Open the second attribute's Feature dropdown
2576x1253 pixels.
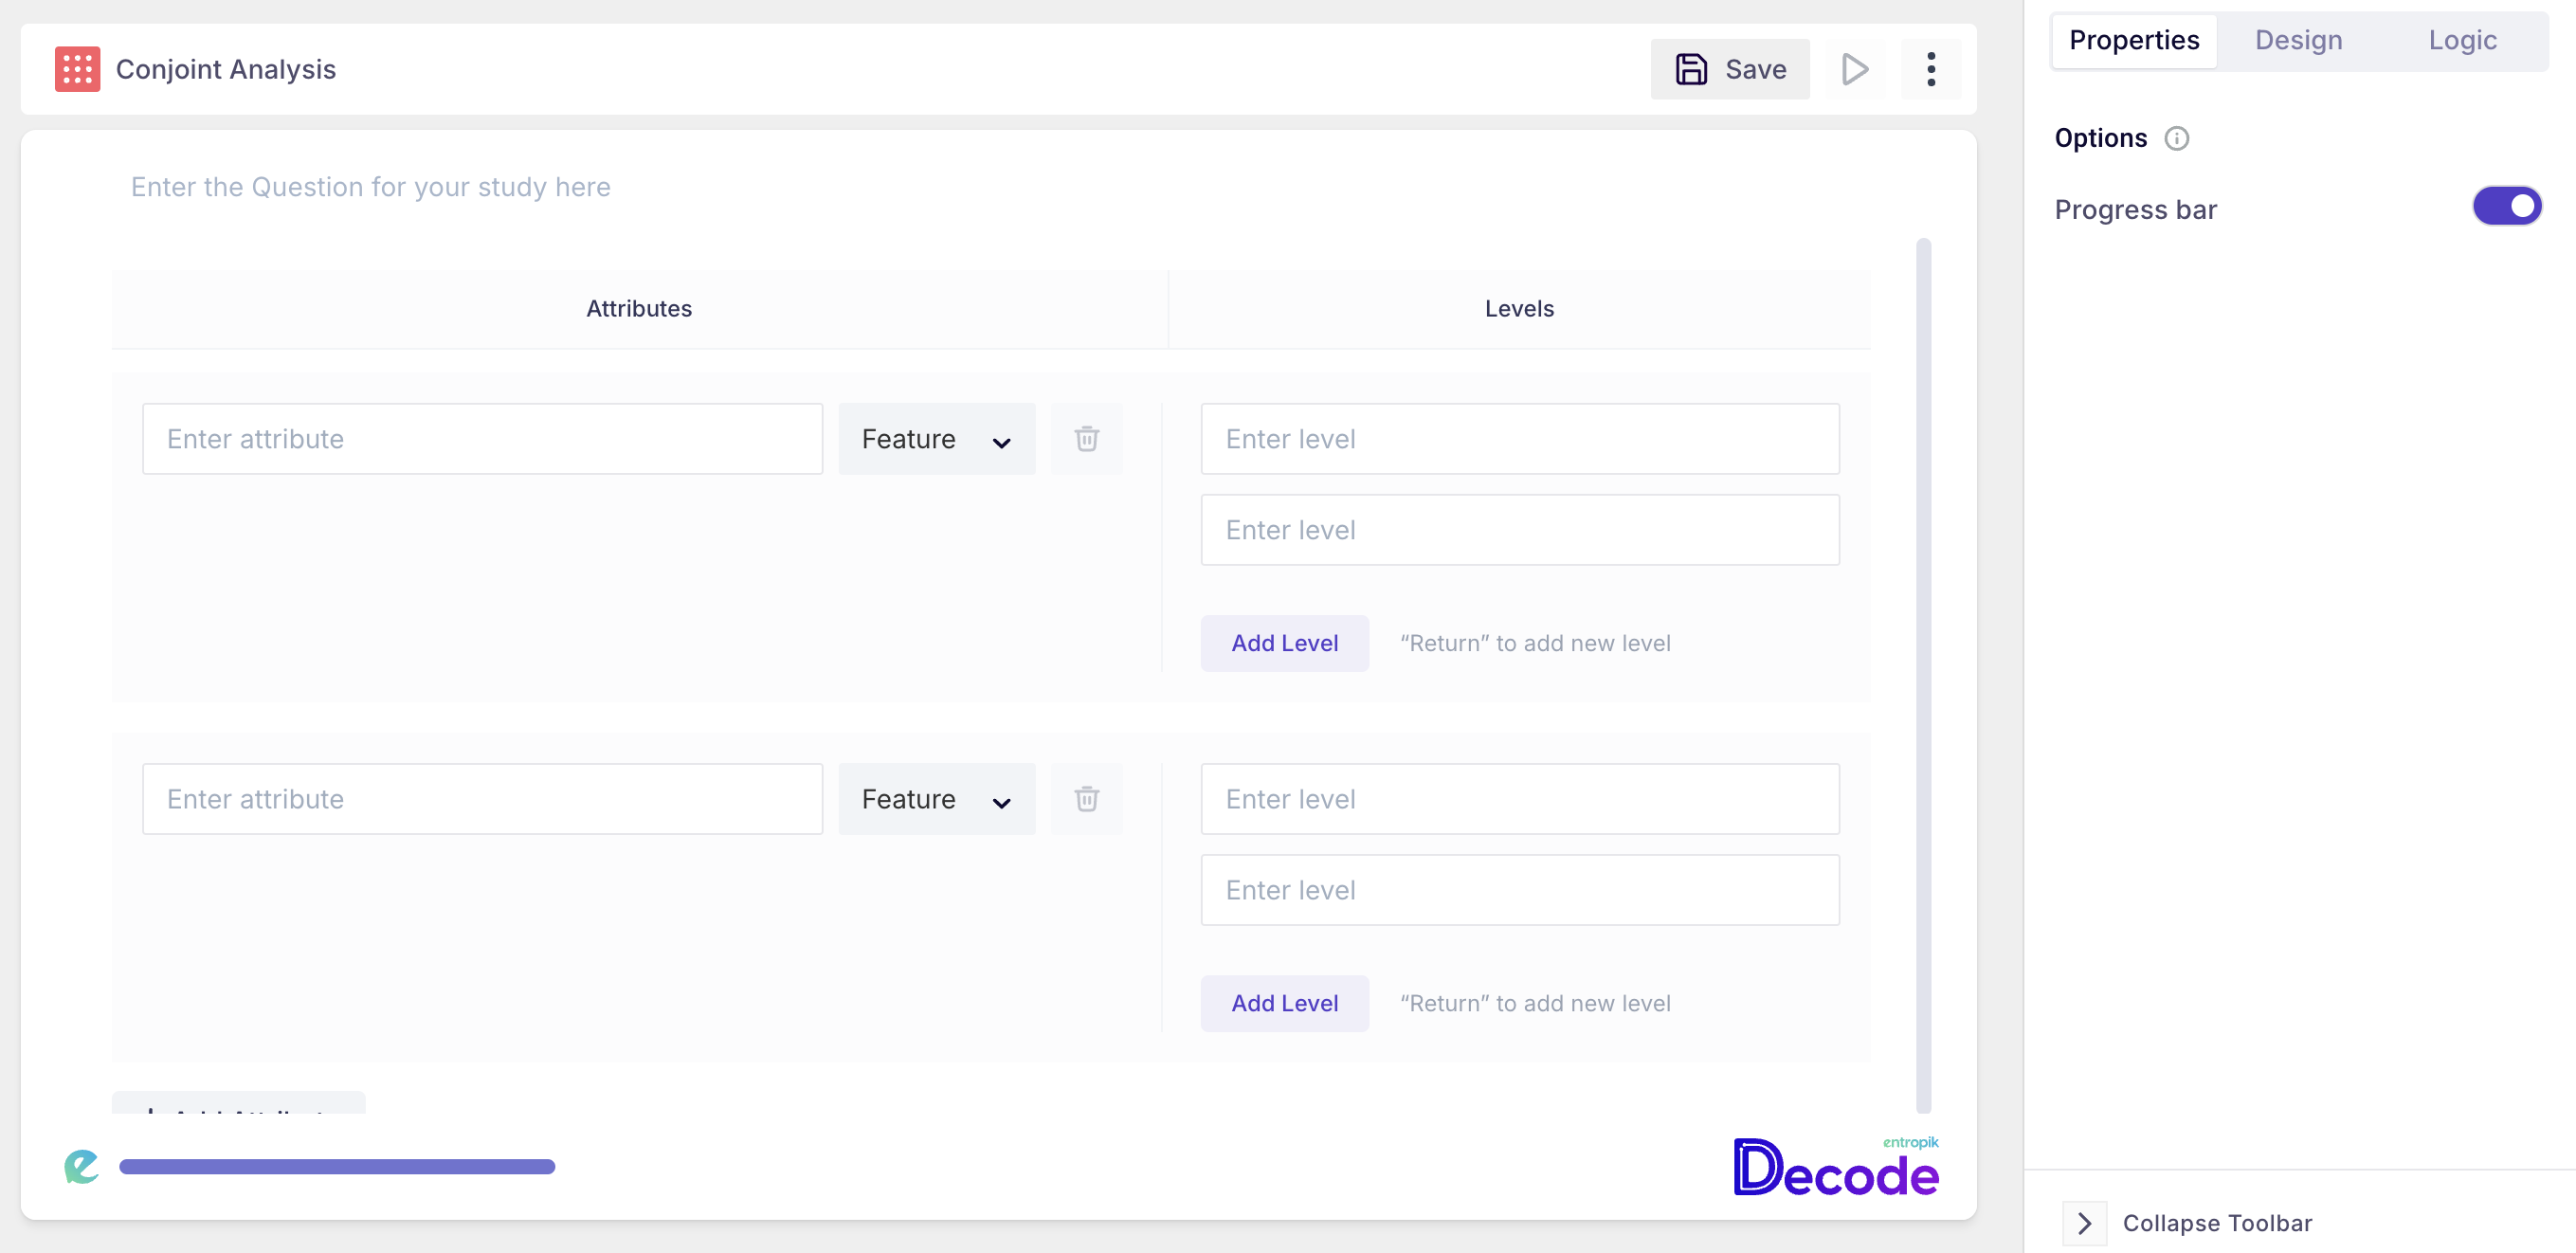pos(936,799)
